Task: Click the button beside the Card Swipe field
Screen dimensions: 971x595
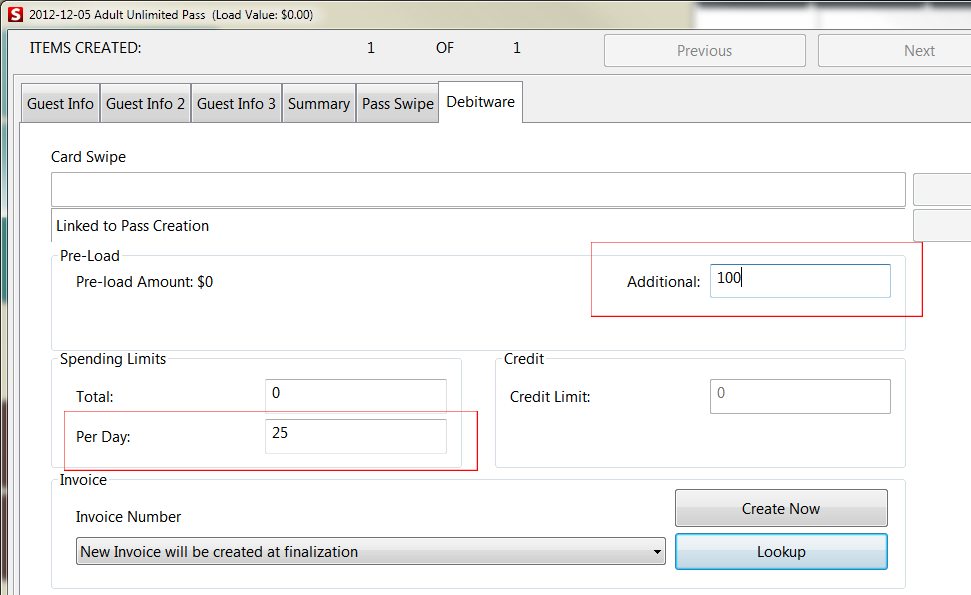Action: click(x=944, y=188)
